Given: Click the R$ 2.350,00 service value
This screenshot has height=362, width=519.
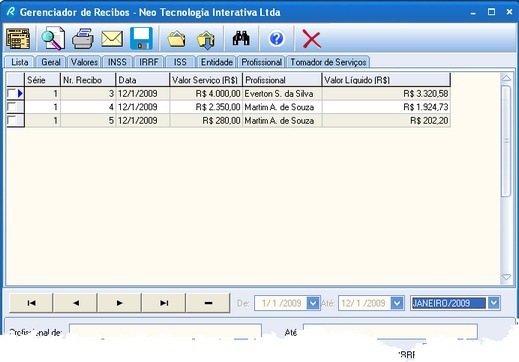Looking at the screenshot, I should point(206,107).
